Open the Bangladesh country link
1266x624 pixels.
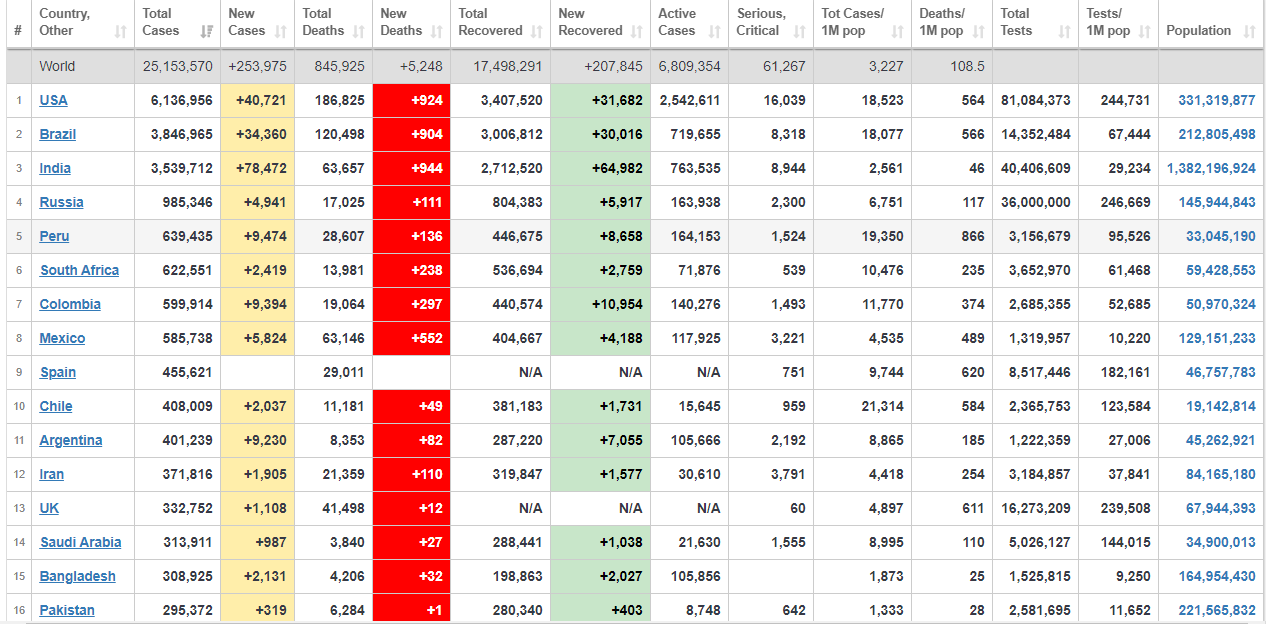pos(78,576)
